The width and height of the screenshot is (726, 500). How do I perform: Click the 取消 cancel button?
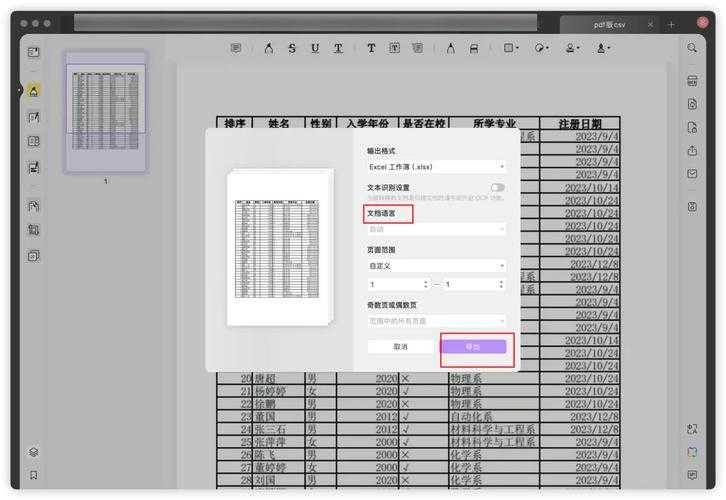pyautogui.click(x=401, y=347)
